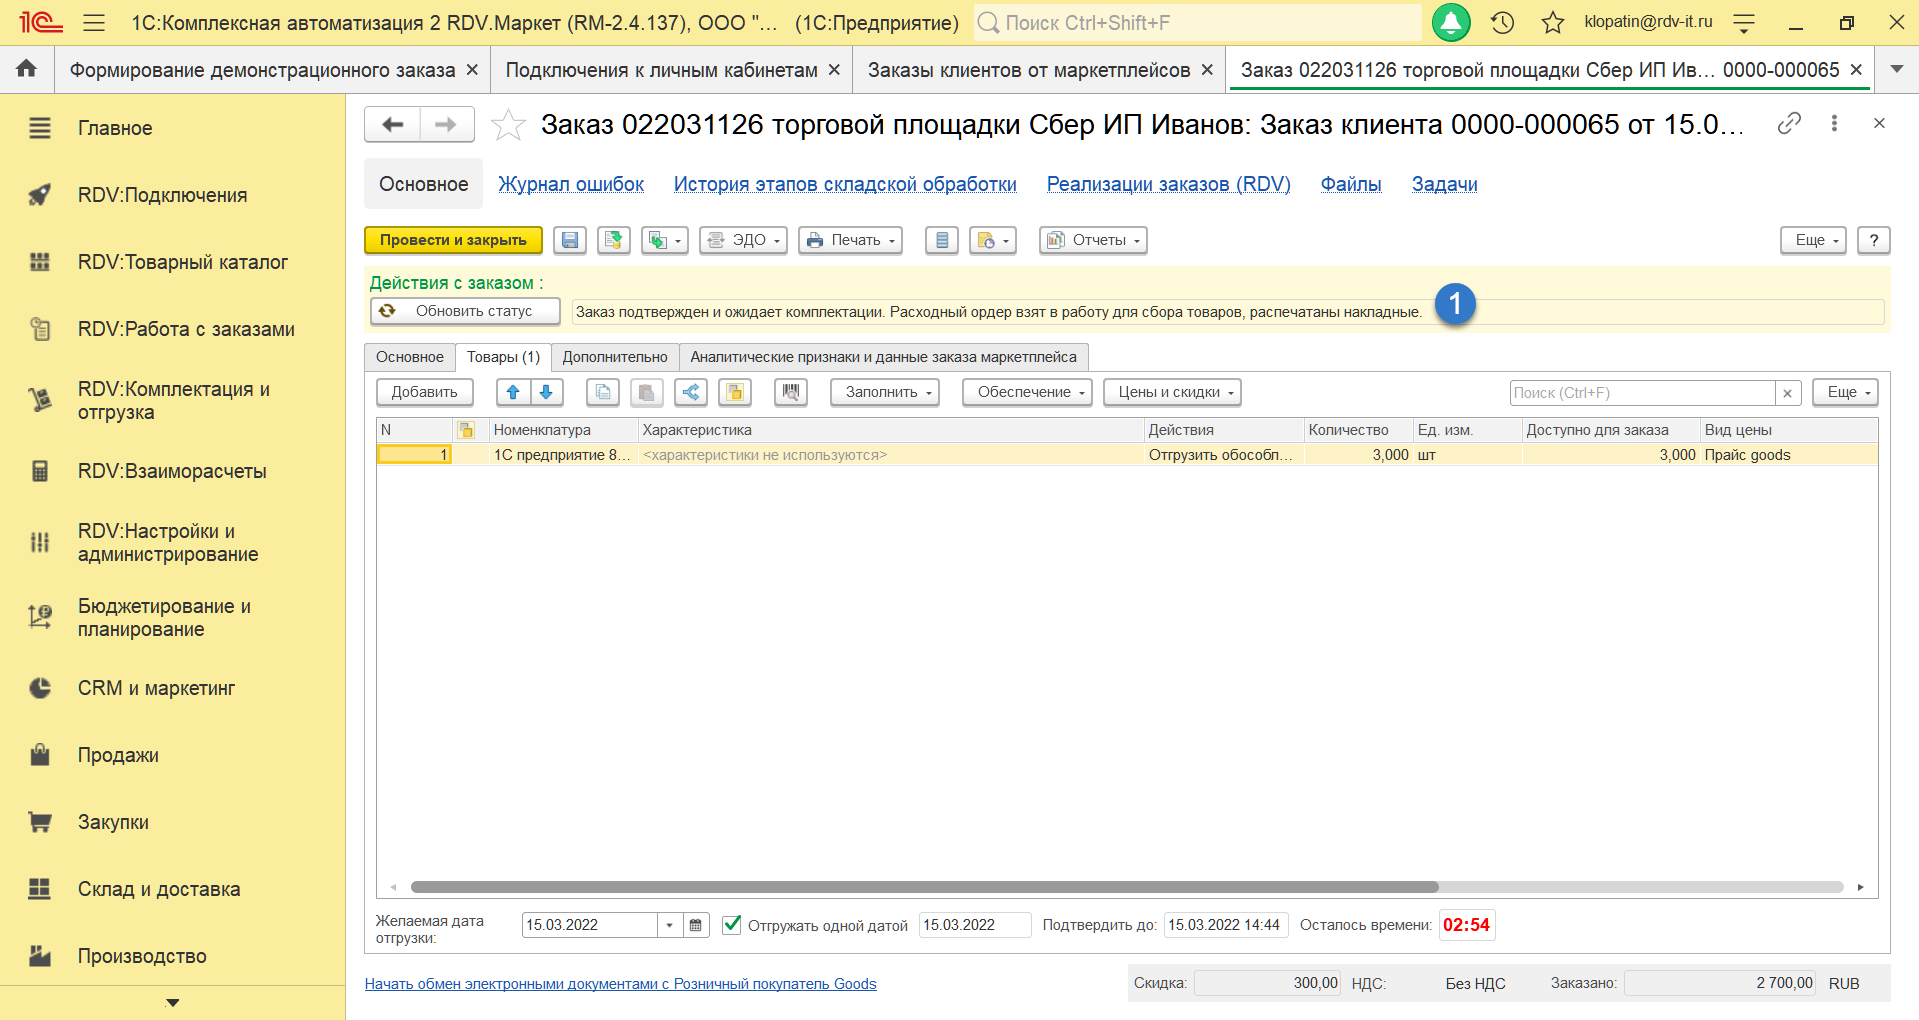
Task: Click the 'Провести и закрыть' button
Action: 453,240
